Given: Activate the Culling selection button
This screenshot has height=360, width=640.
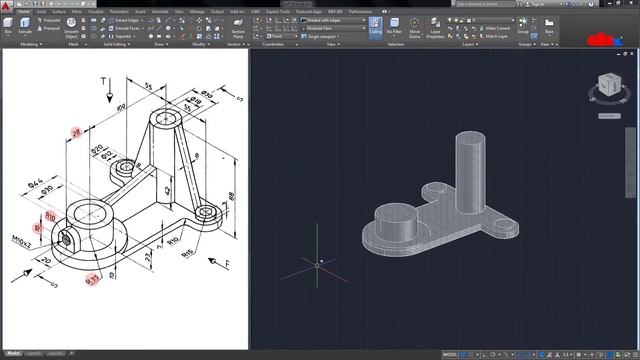Looking at the screenshot, I should coord(375,28).
